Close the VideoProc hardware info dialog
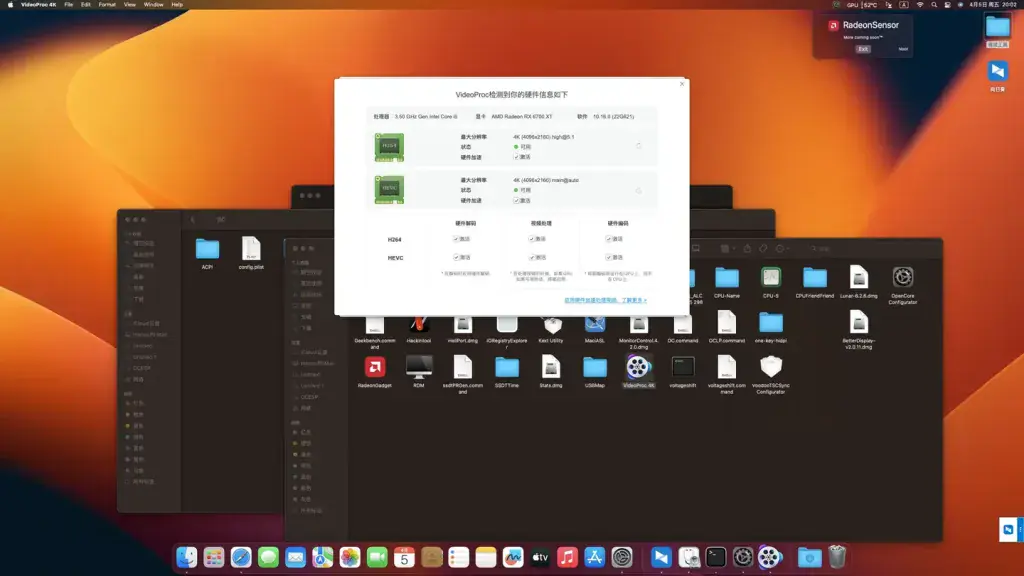 [682, 84]
